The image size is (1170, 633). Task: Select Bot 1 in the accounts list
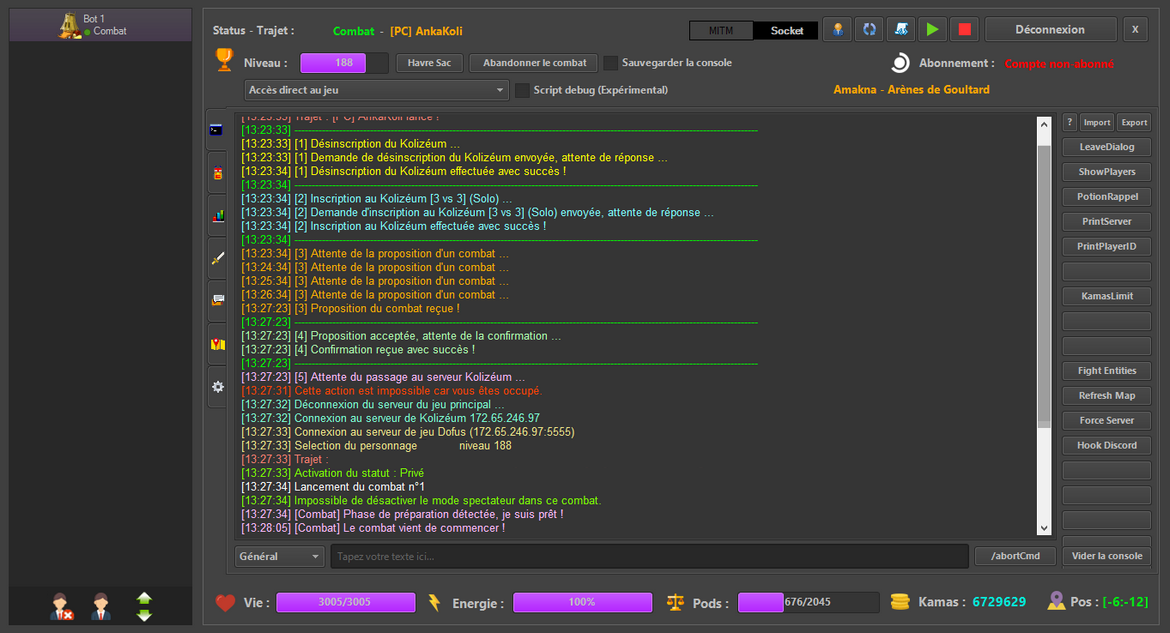(x=100, y=25)
